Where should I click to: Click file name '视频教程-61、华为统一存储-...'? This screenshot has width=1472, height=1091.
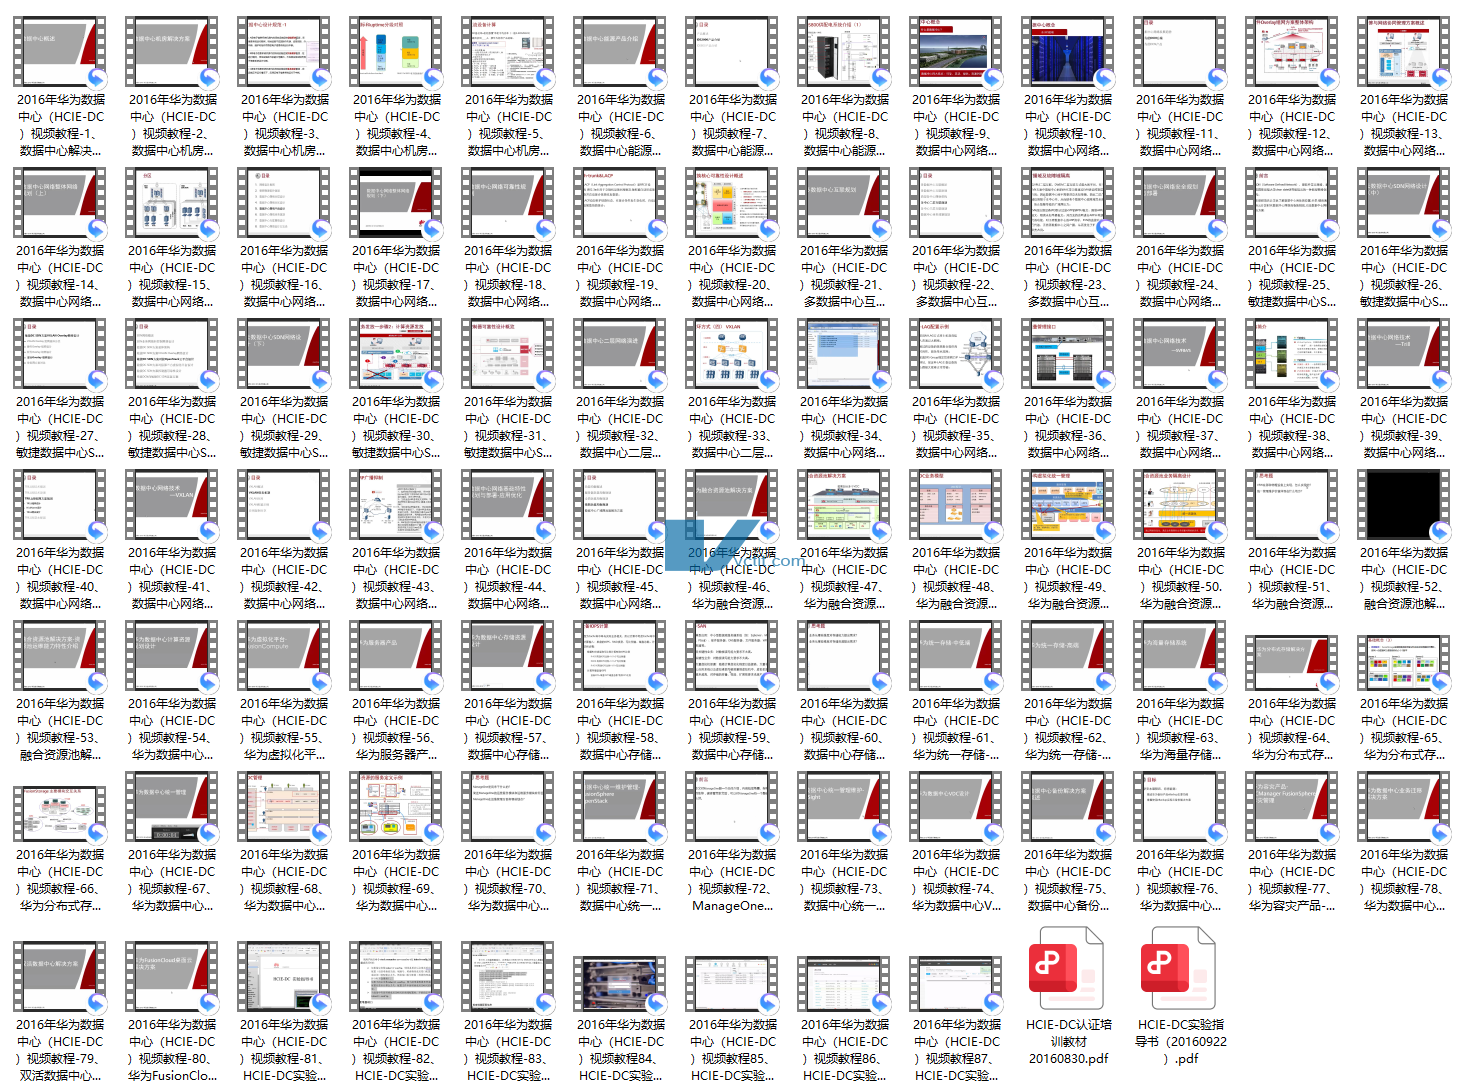956,729
